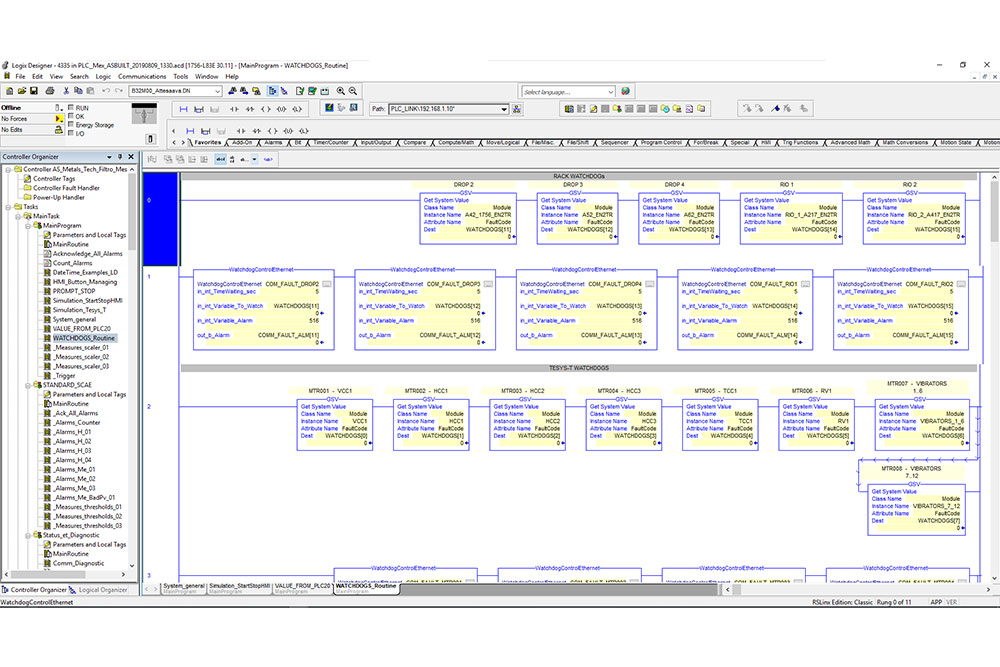Select WATCHDOGS_Routine in the organizer tree
This screenshot has width=1000, height=667.
click(84, 338)
